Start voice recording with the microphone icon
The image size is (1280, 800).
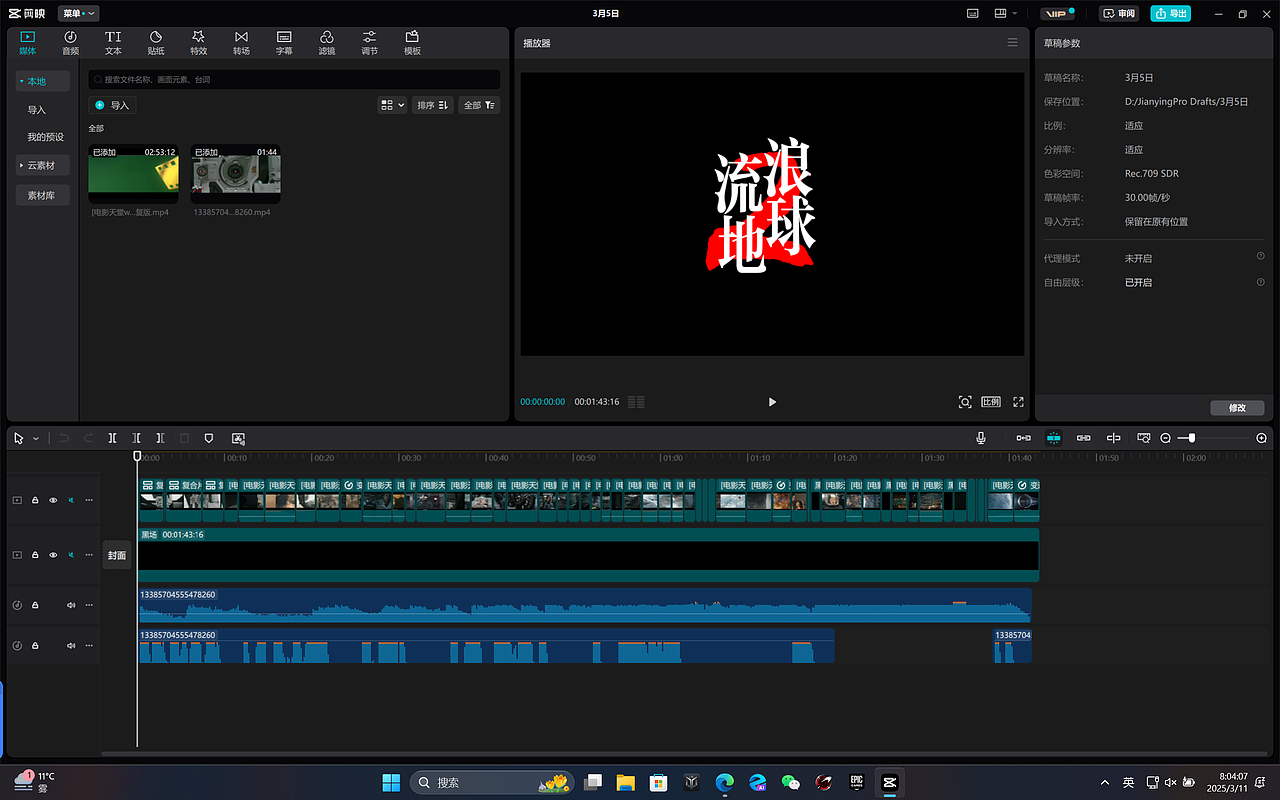point(981,438)
